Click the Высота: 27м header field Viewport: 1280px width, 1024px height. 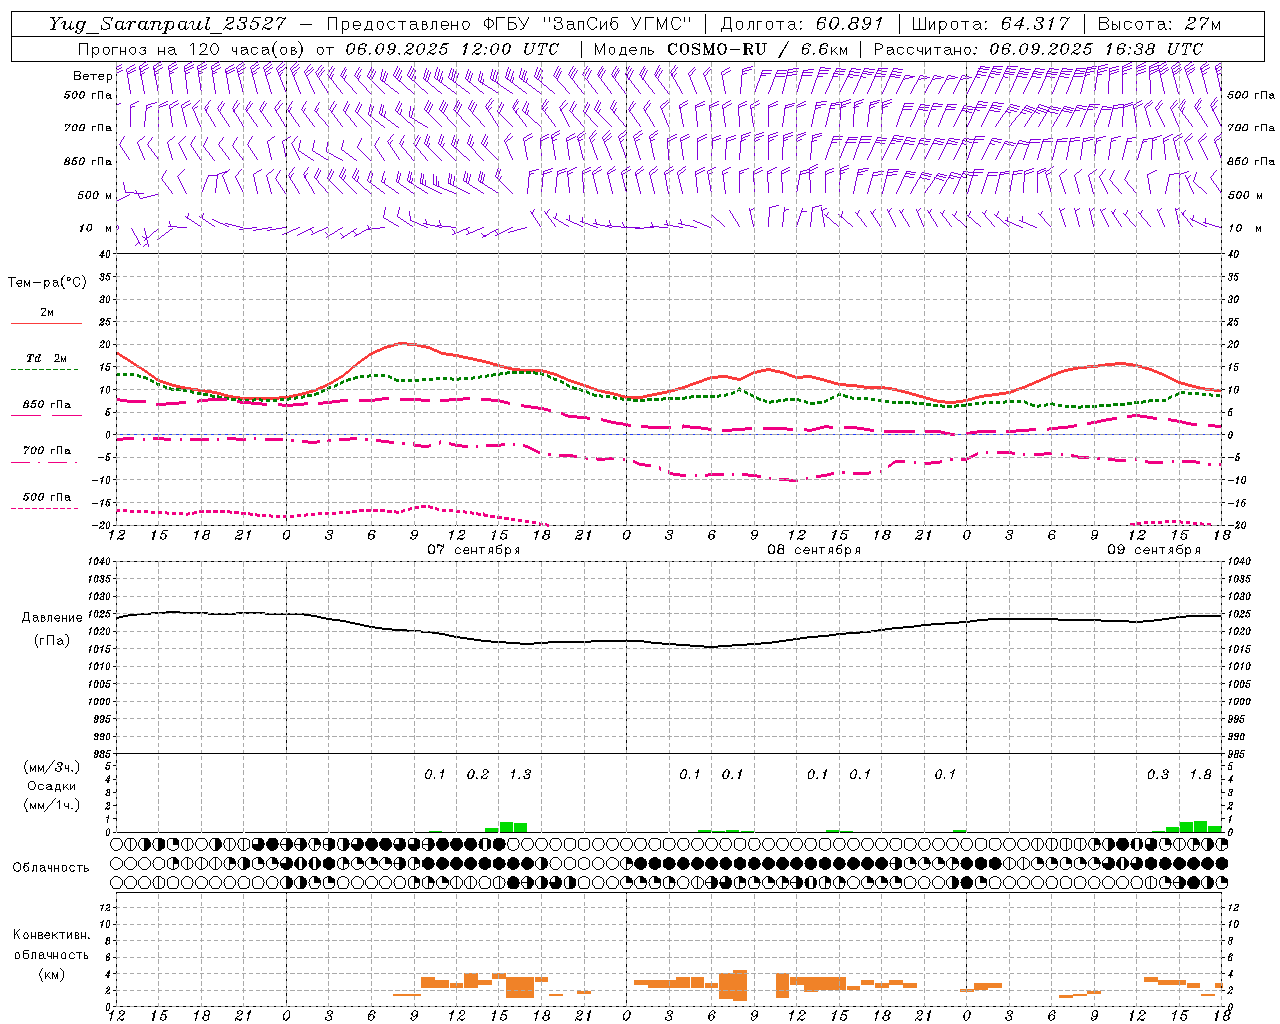(x=1159, y=24)
